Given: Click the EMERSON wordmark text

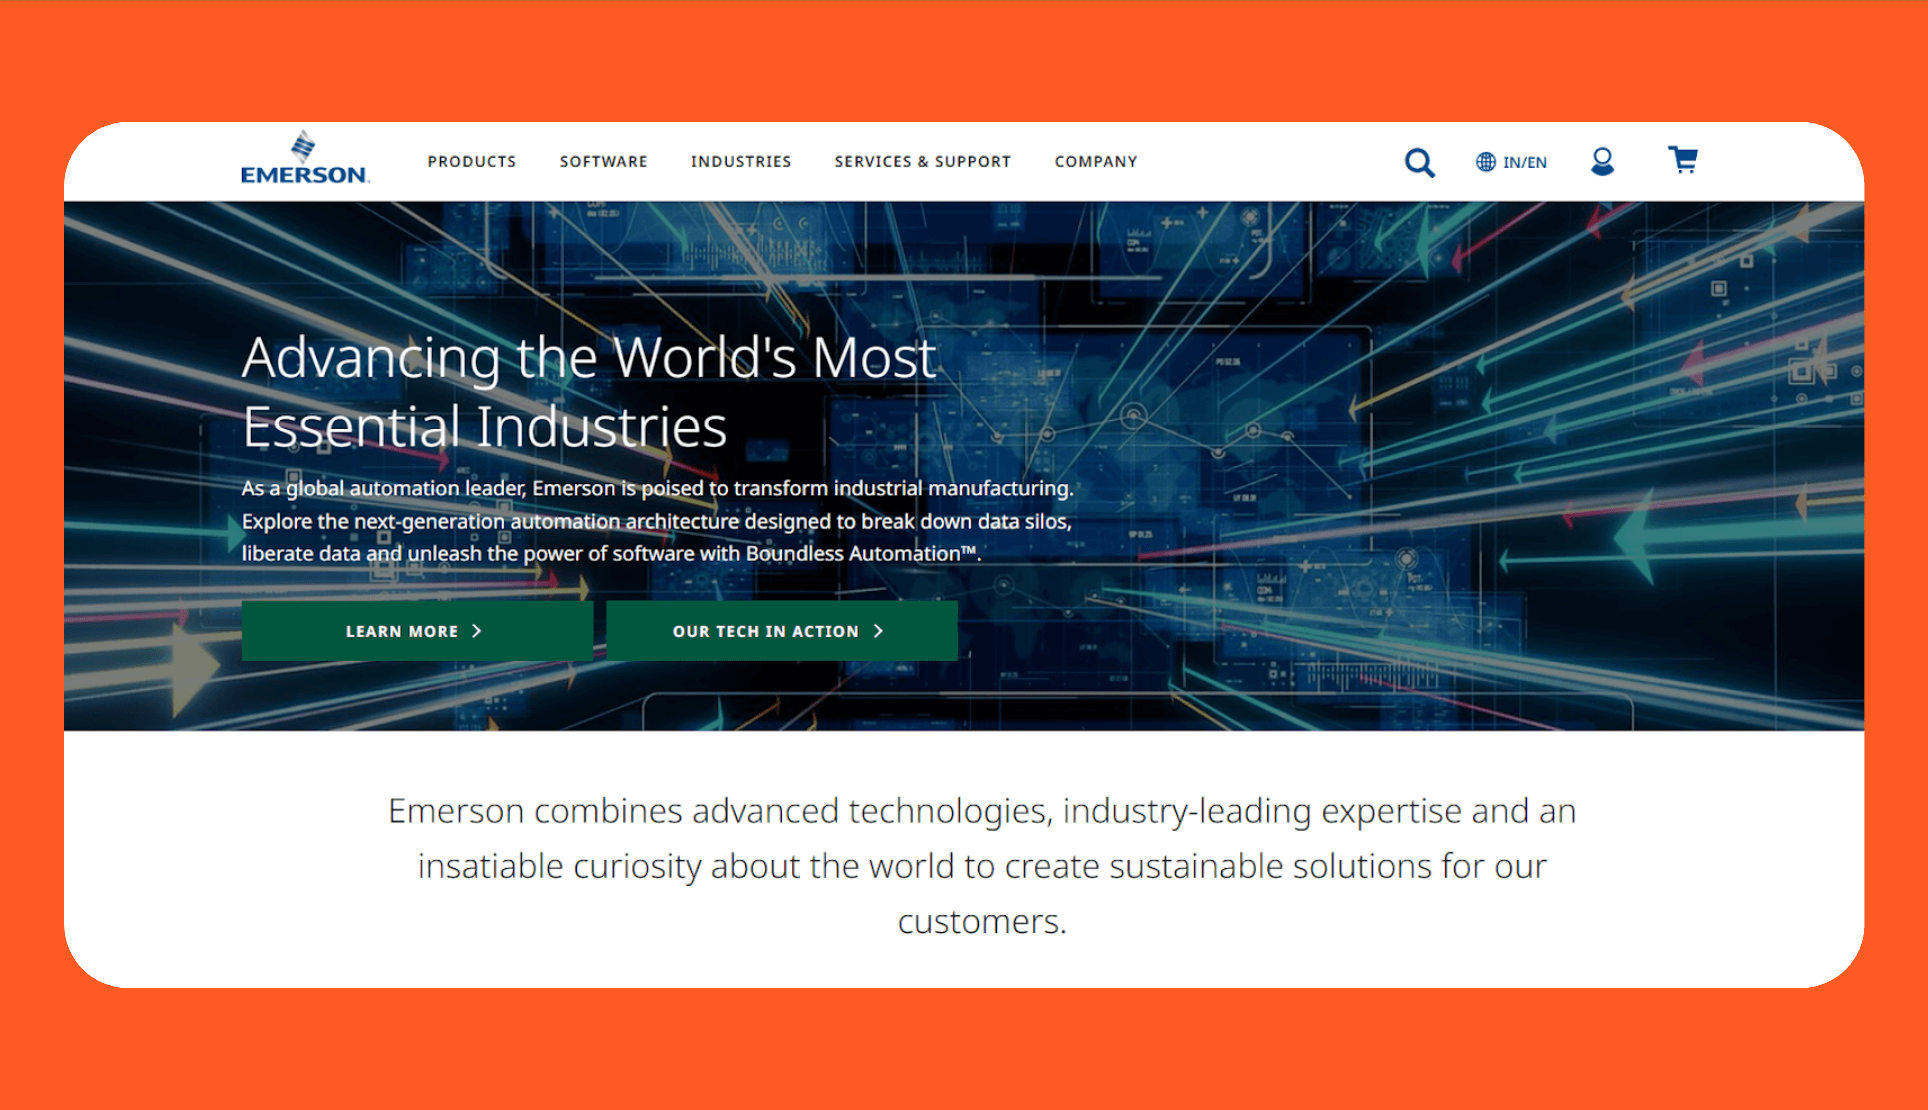Looking at the screenshot, I should click(x=305, y=175).
